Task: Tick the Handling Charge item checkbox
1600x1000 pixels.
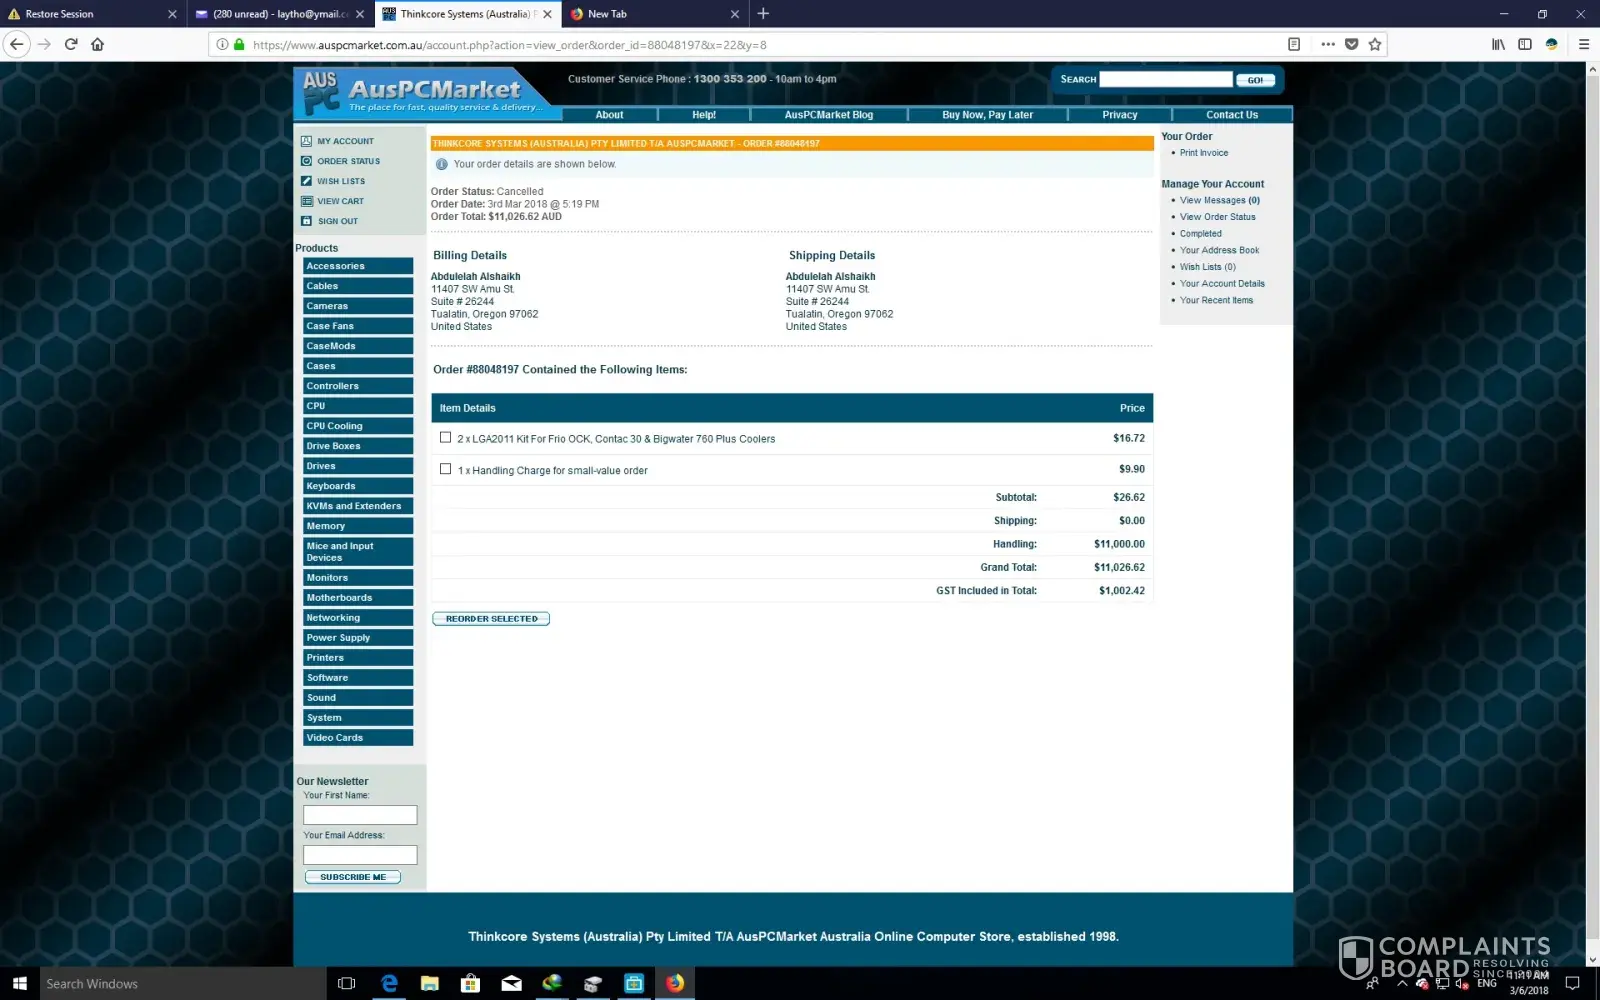Action: coord(445,469)
